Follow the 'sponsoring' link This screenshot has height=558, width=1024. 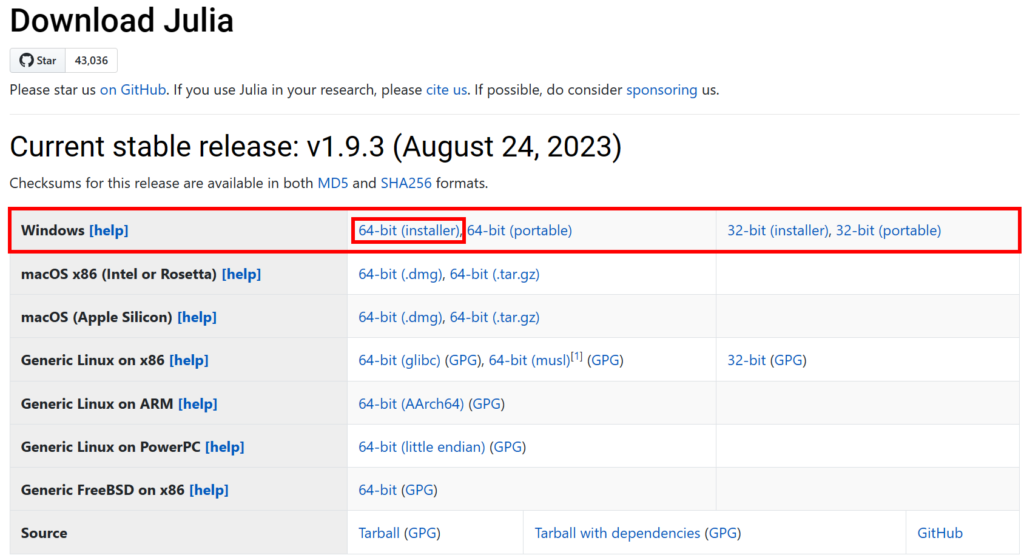pos(662,90)
